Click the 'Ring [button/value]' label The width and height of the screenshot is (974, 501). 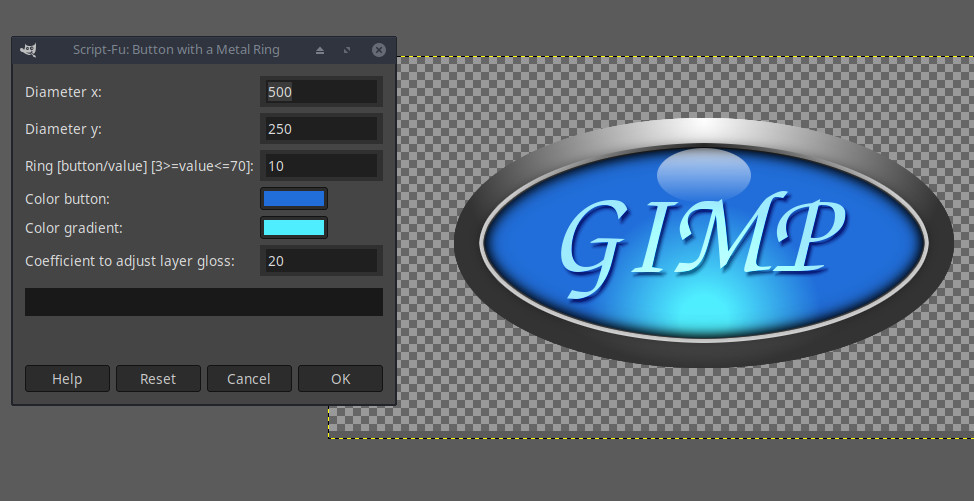[139, 166]
